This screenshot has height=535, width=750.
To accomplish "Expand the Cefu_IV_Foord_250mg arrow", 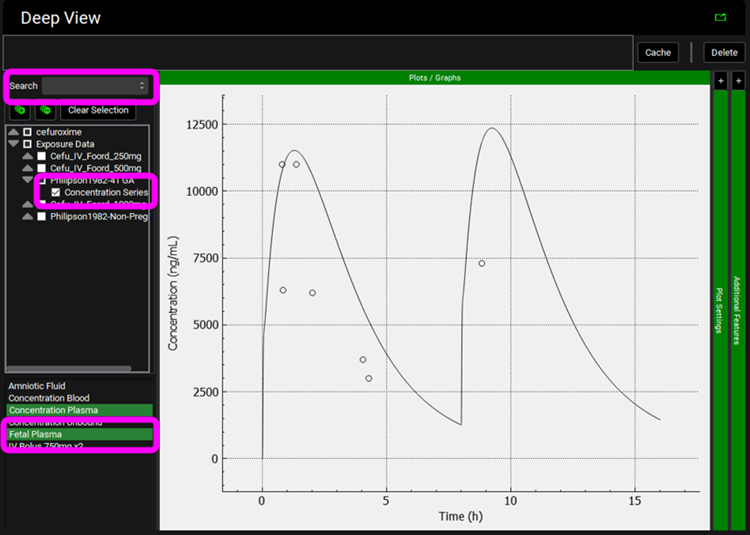I will 27,156.
